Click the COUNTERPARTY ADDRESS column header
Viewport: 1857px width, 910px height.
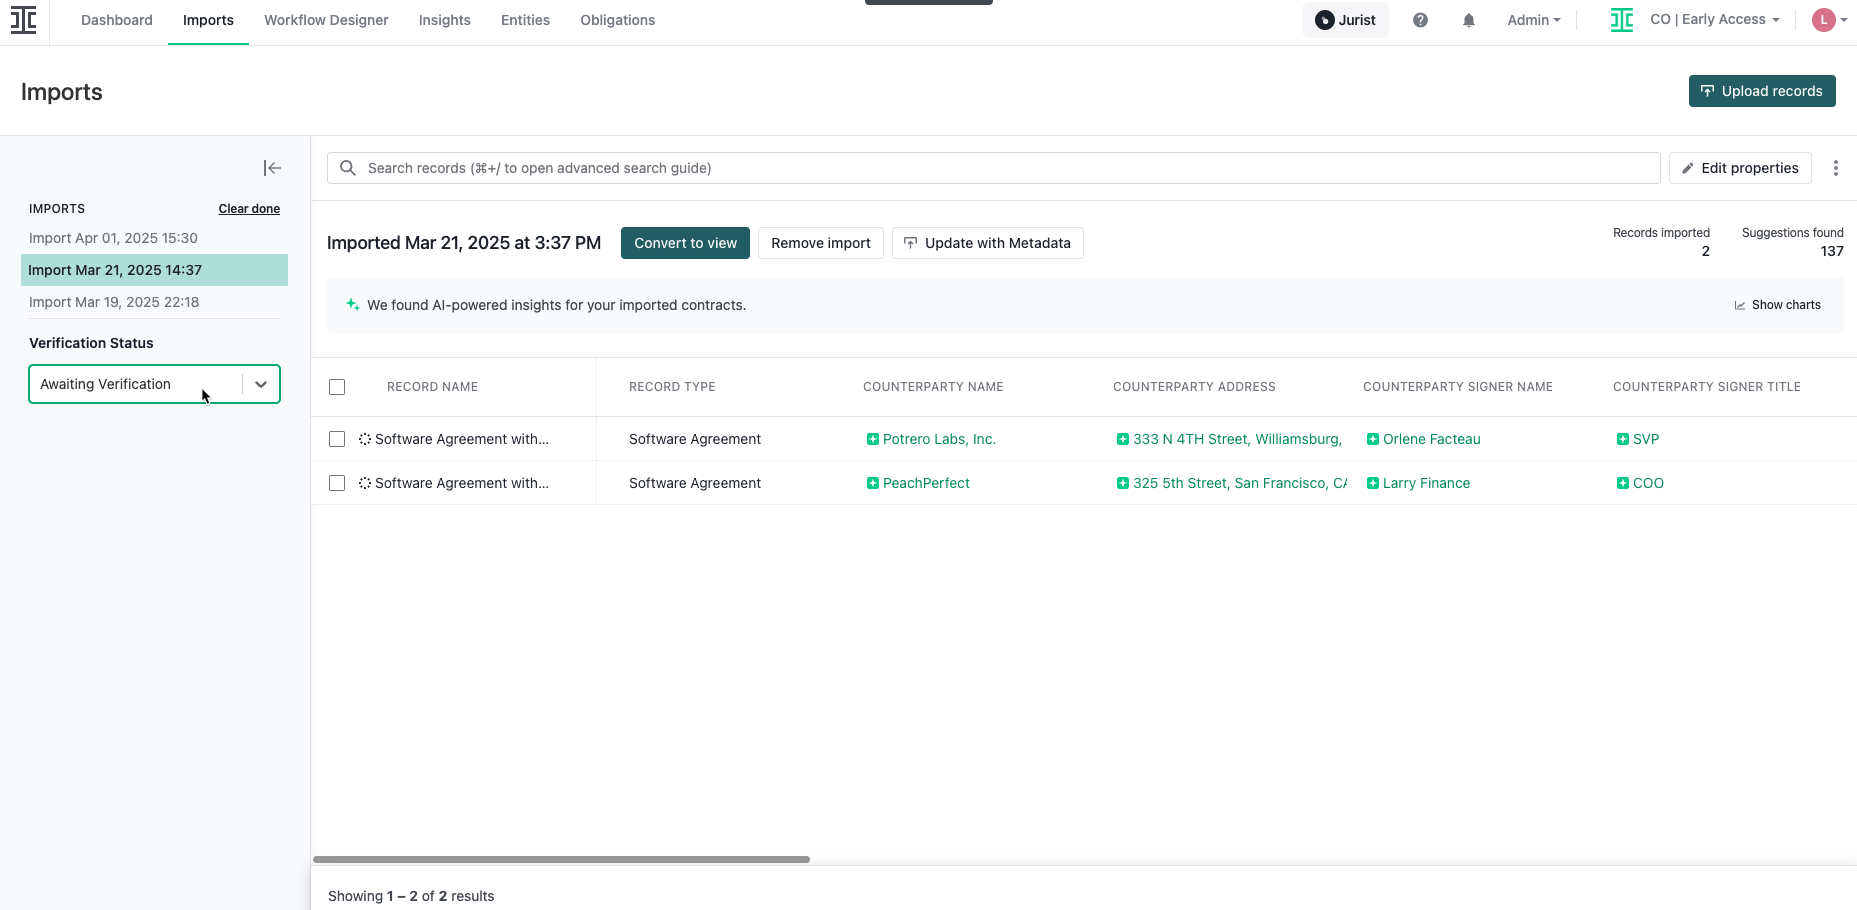[x=1194, y=387]
